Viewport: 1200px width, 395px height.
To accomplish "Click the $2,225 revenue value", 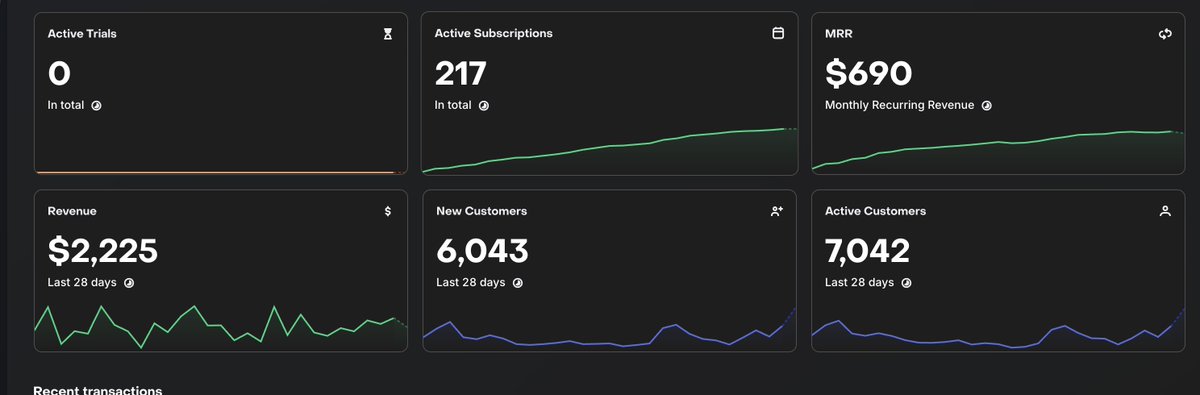I will 103,251.
